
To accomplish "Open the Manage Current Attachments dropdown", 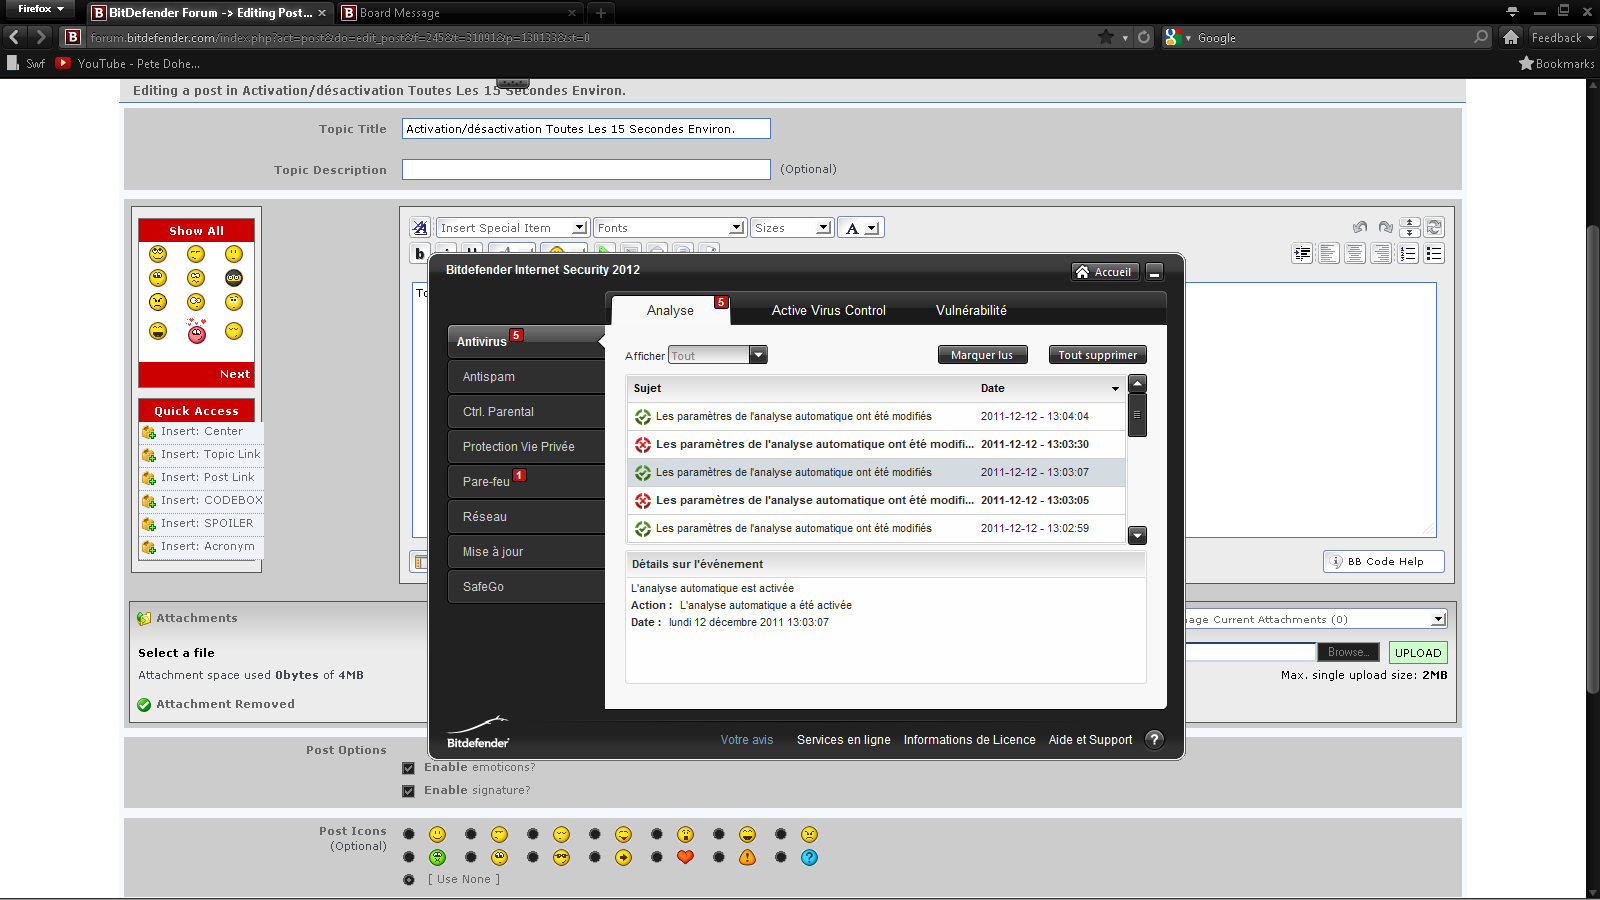I will [x=1316, y=619].
